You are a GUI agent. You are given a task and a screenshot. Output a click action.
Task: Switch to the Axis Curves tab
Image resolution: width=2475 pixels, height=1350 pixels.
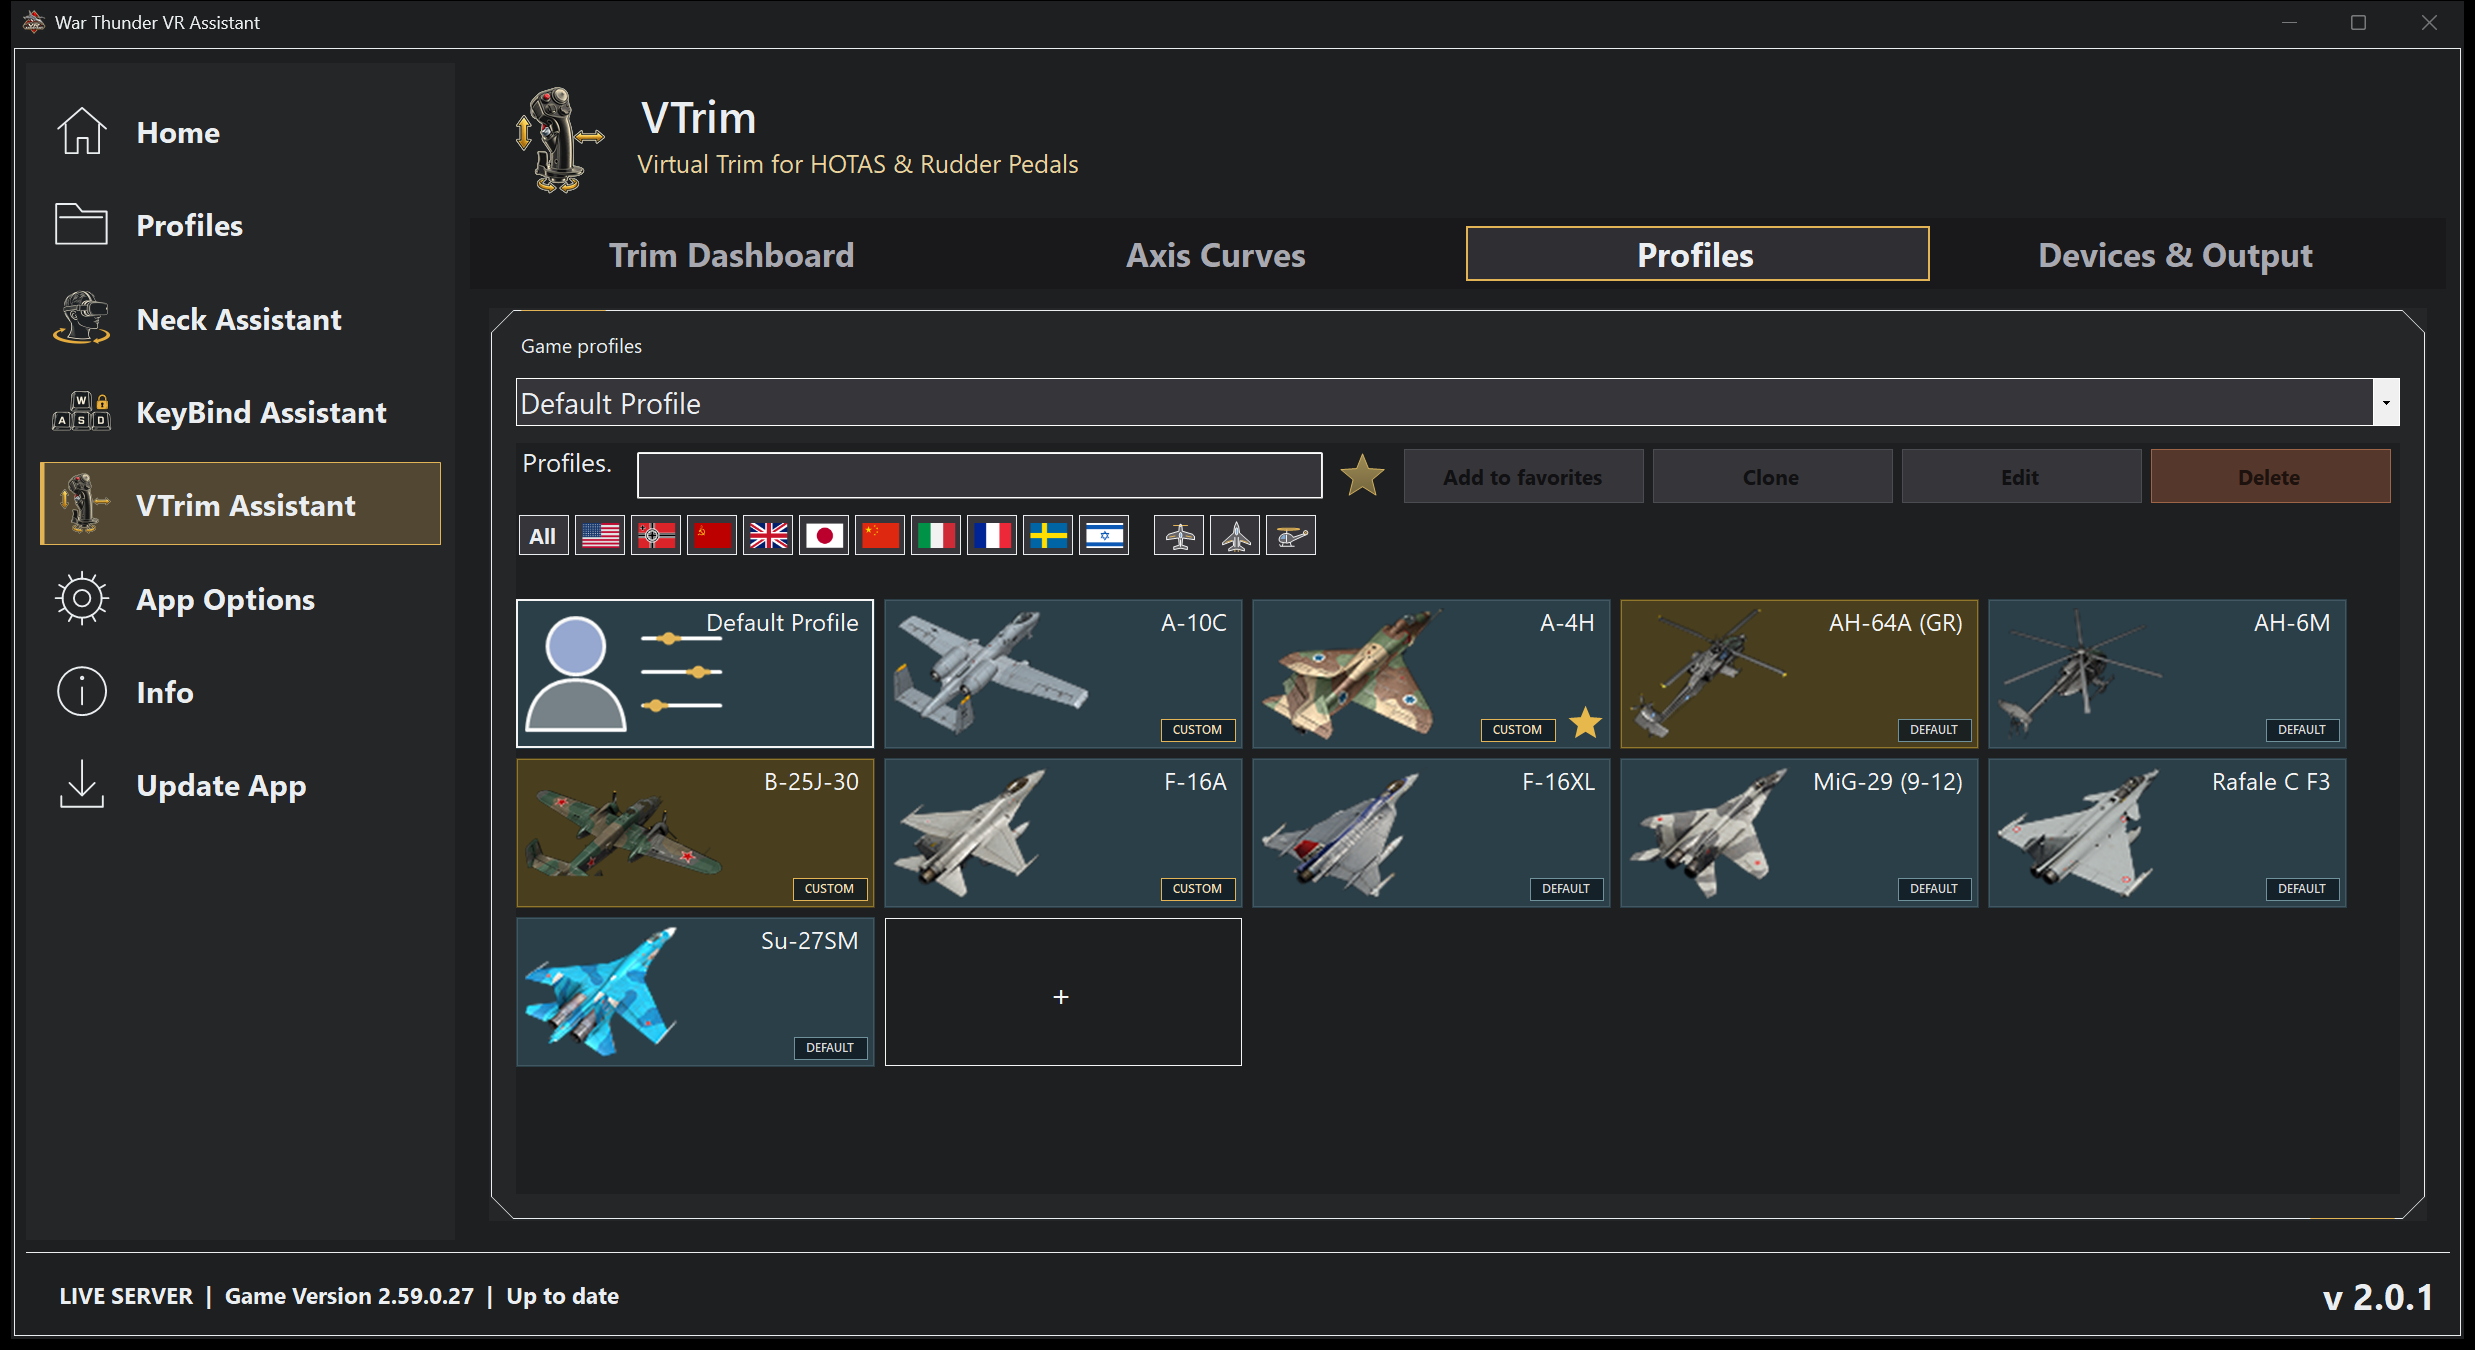[x=1215, y=255]
